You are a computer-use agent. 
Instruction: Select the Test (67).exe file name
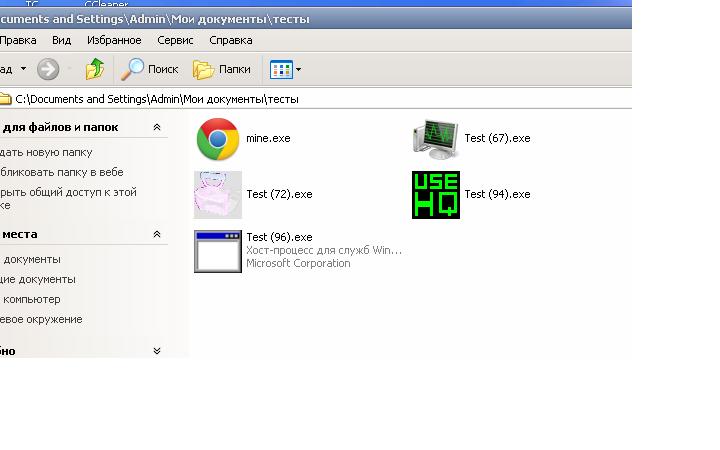[x=497, y=138]
